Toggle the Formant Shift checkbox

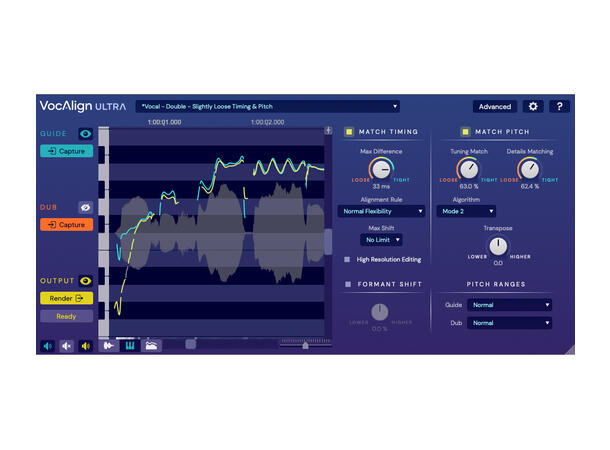coord(348,284)
